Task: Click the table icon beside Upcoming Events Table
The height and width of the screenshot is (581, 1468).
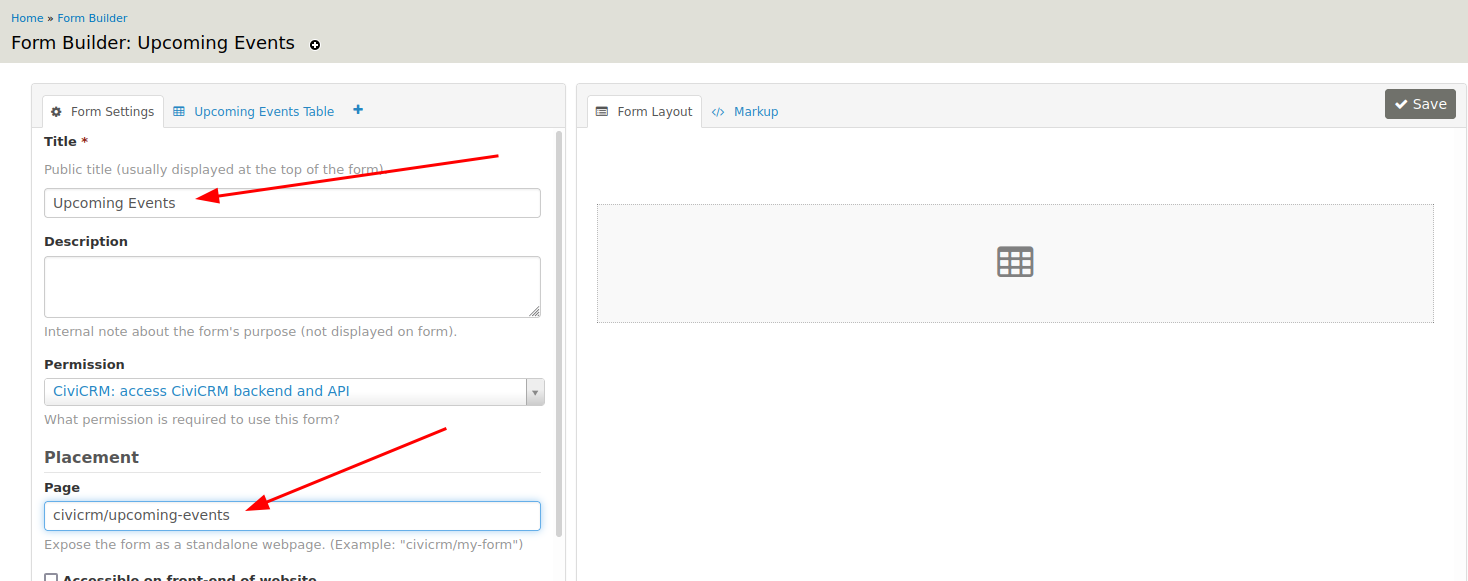Action: point(179,112)
